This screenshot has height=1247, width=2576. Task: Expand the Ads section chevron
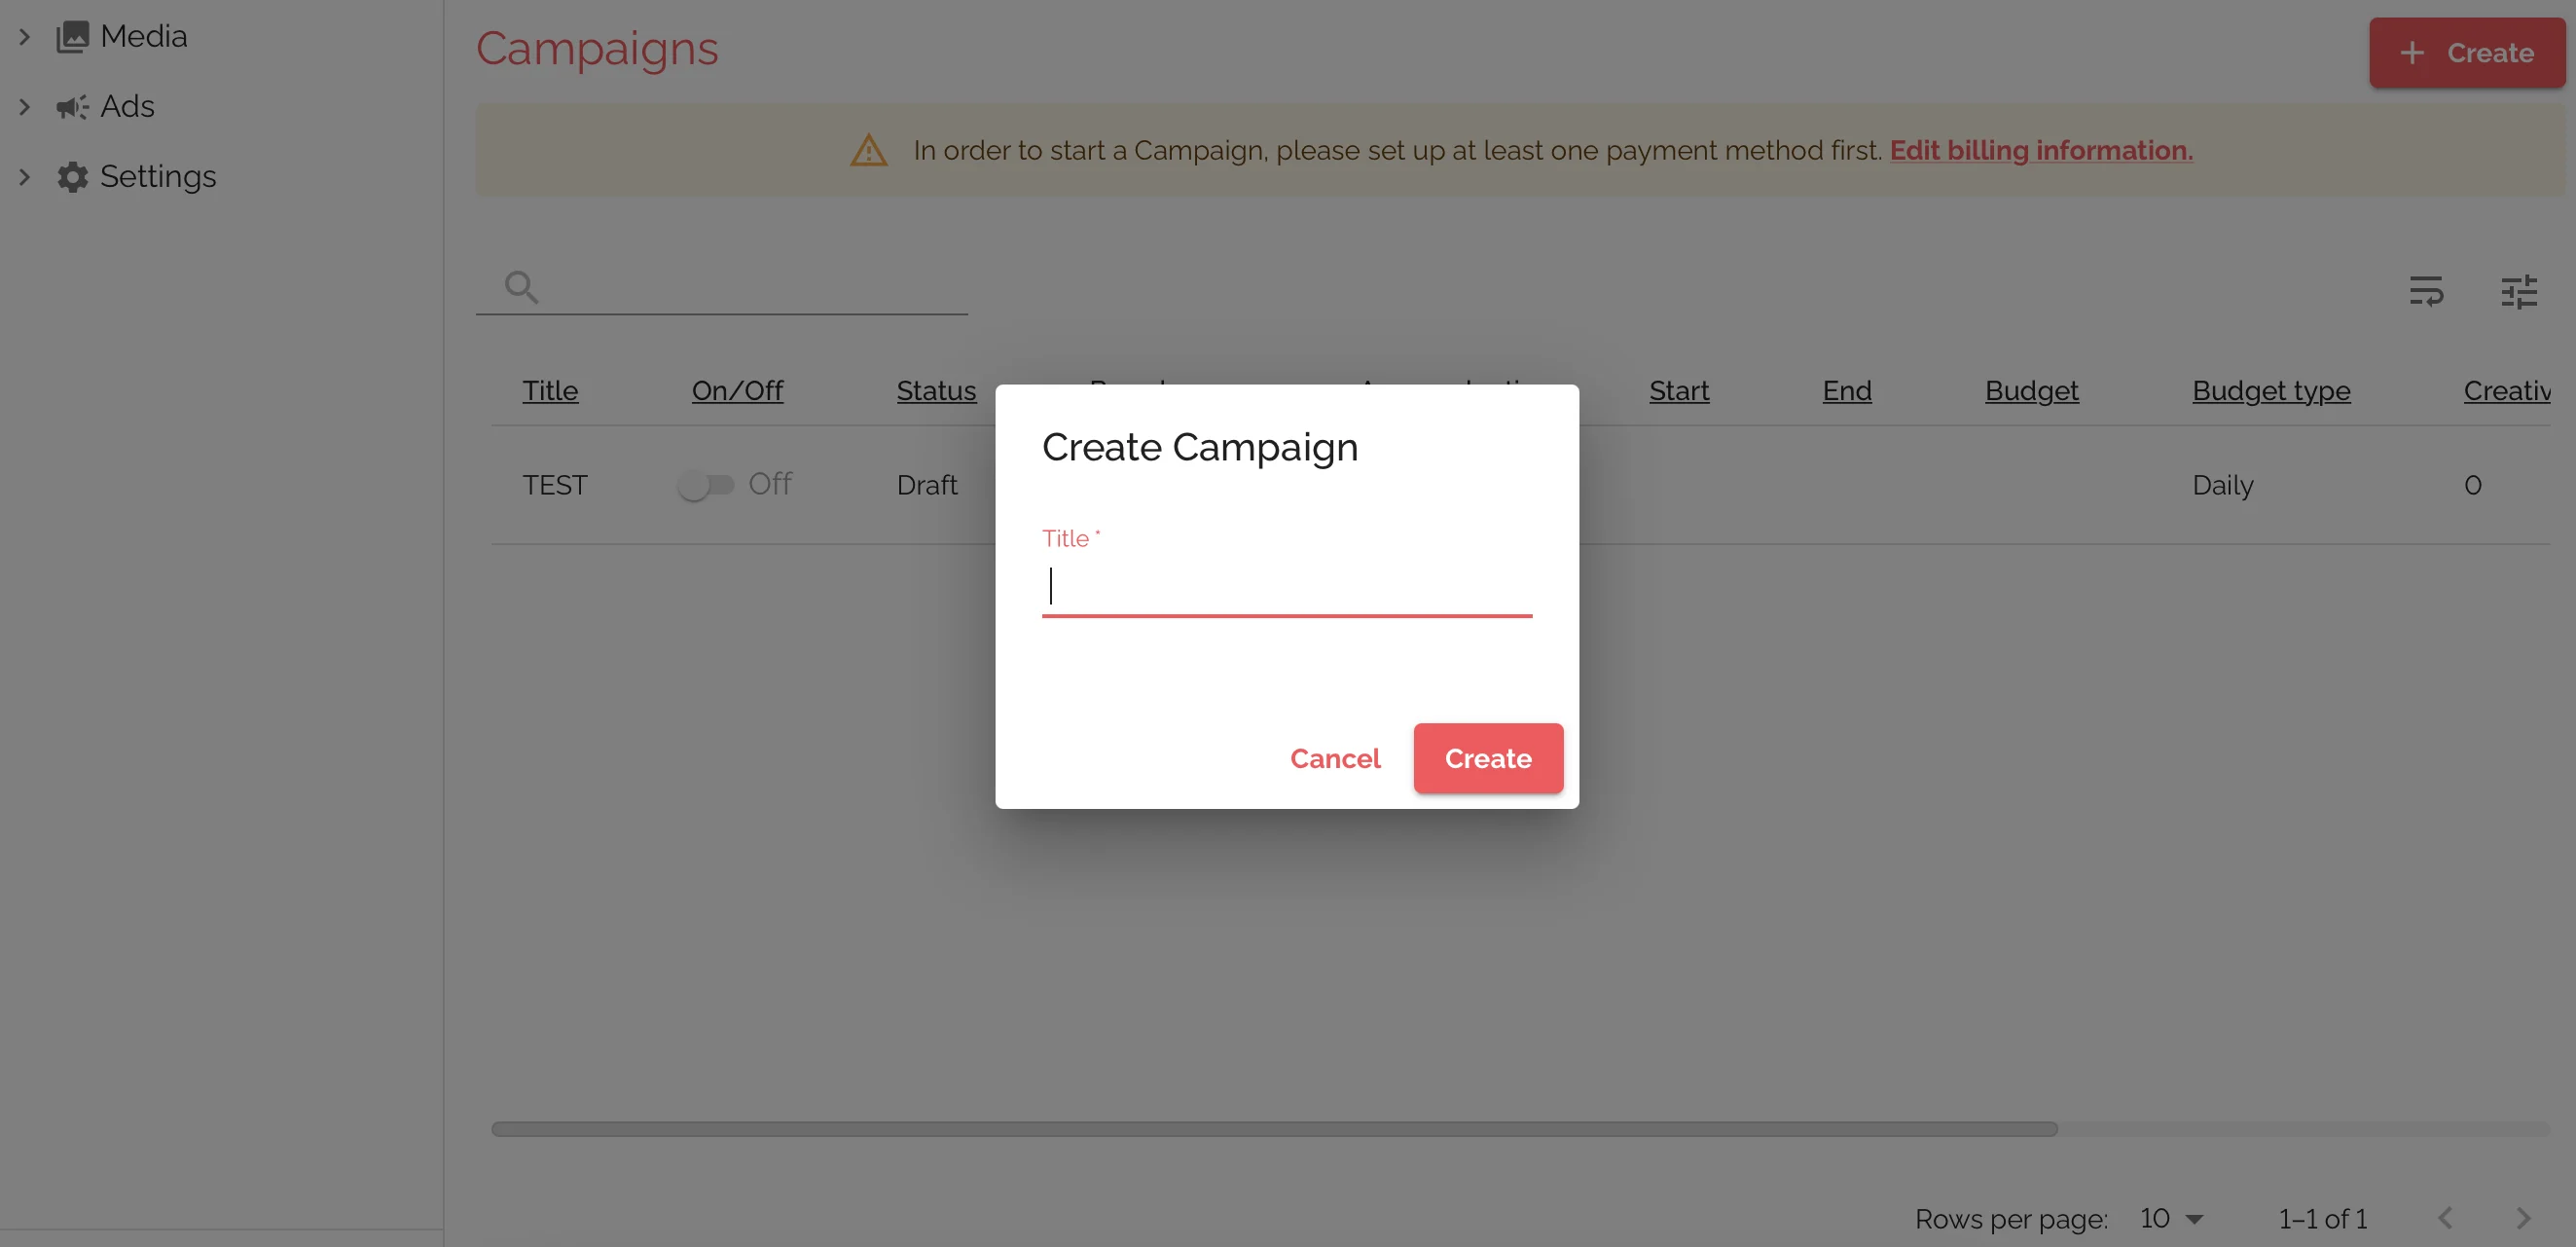[24, 107]
